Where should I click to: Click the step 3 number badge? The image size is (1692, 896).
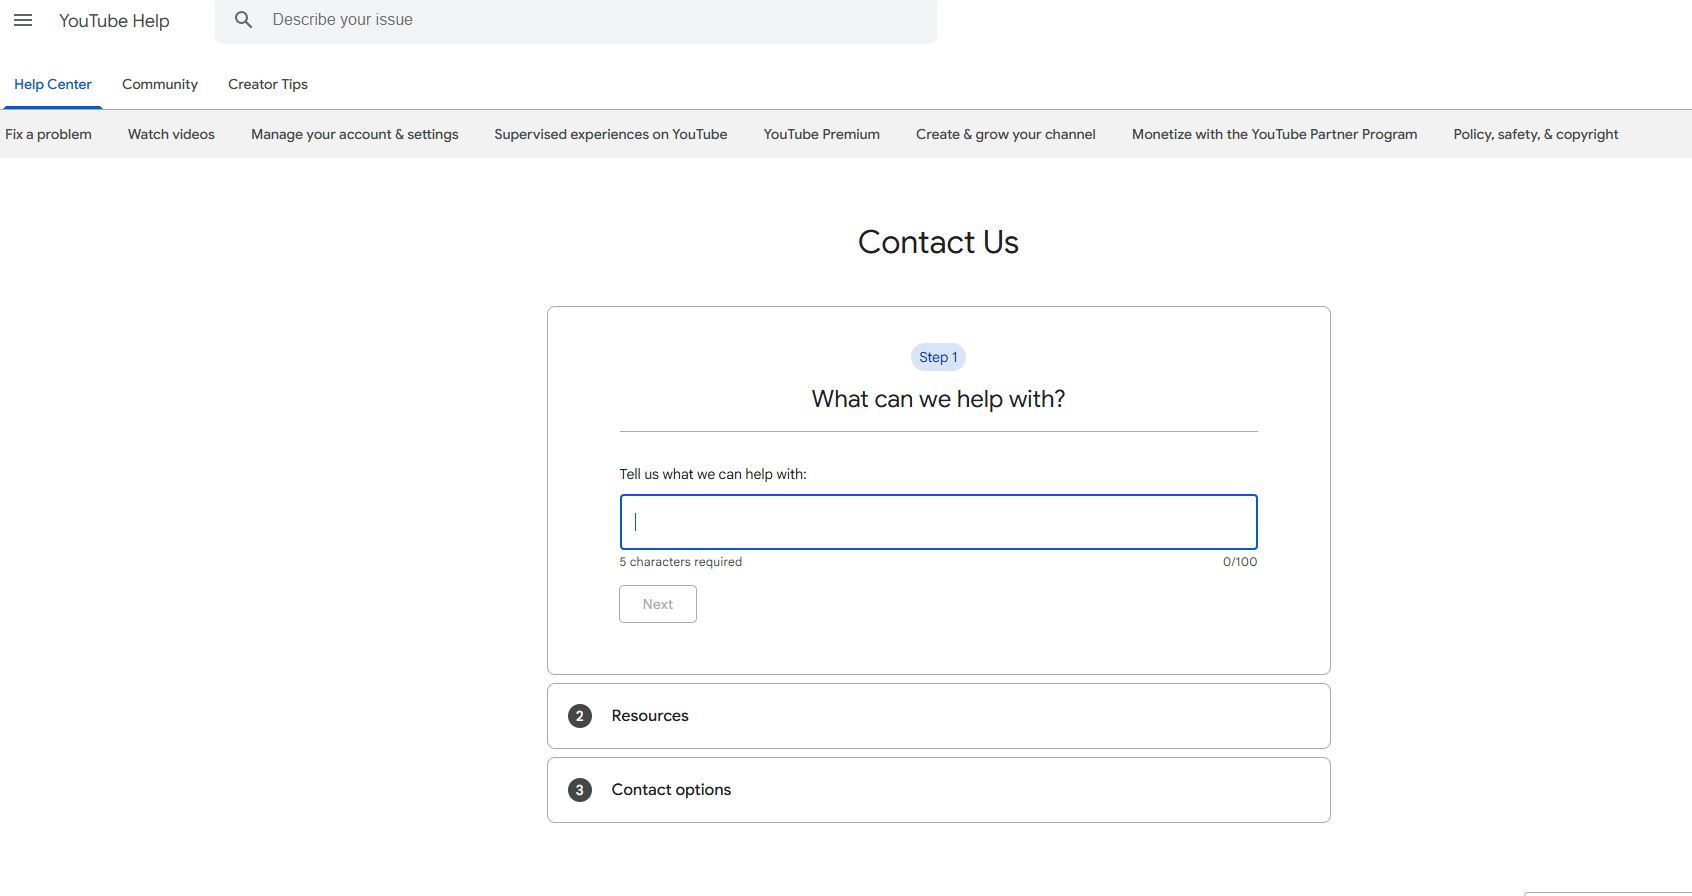pyautogui.click(x=579, y=790)
